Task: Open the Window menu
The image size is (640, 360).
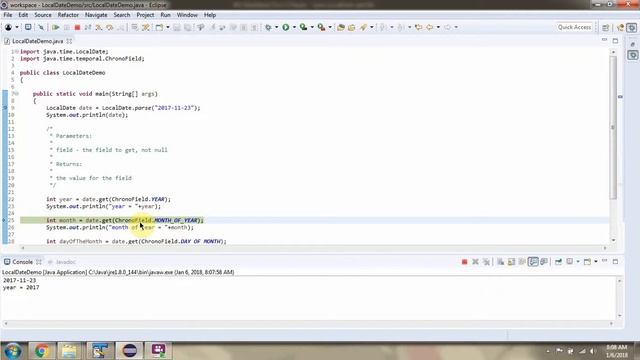Action: pyautogui.click(x=187, y=15)
